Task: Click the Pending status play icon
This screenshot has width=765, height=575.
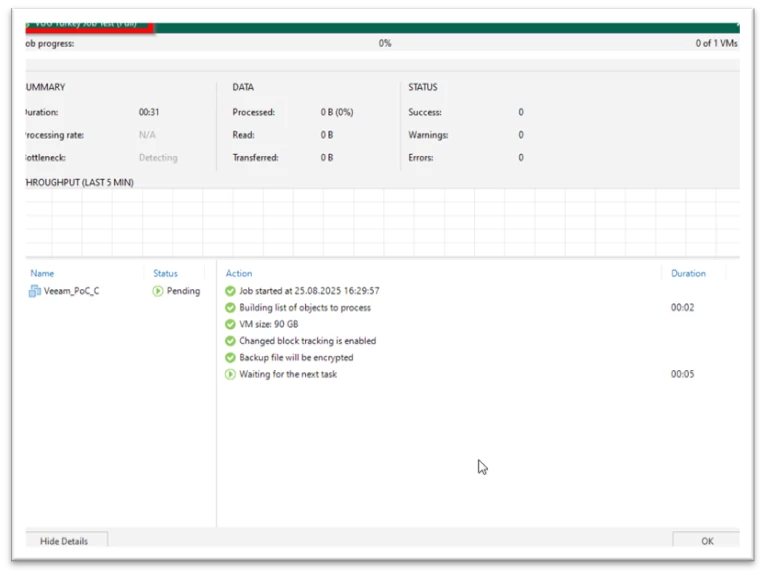Action: [x=158, y=291]
